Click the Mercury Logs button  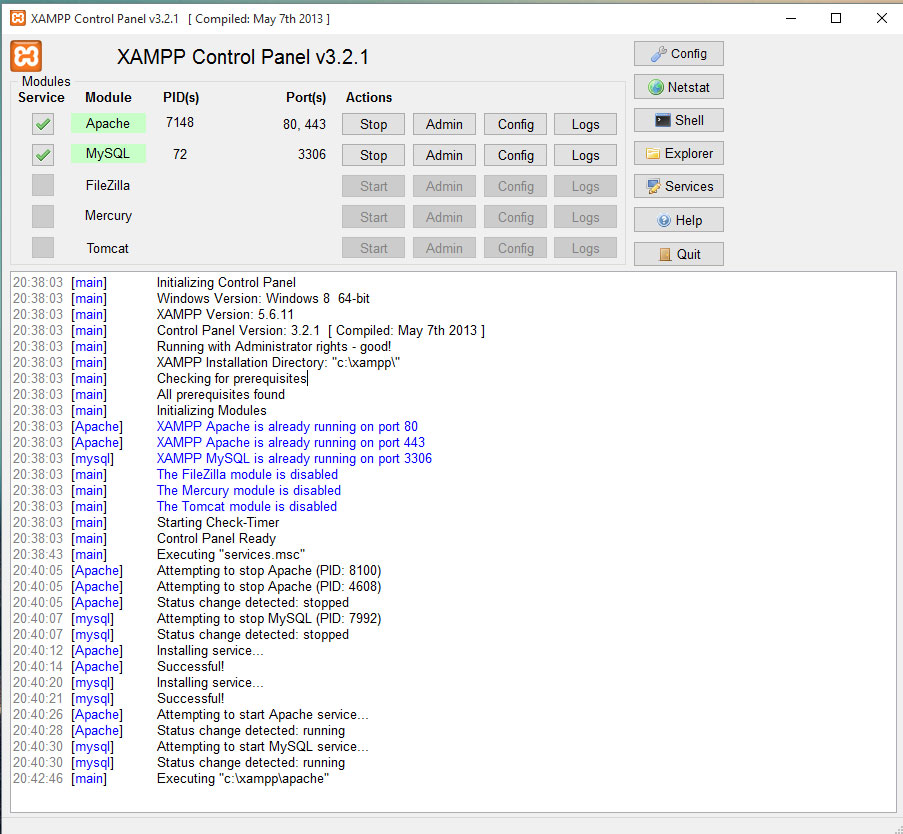coord(585,218)
